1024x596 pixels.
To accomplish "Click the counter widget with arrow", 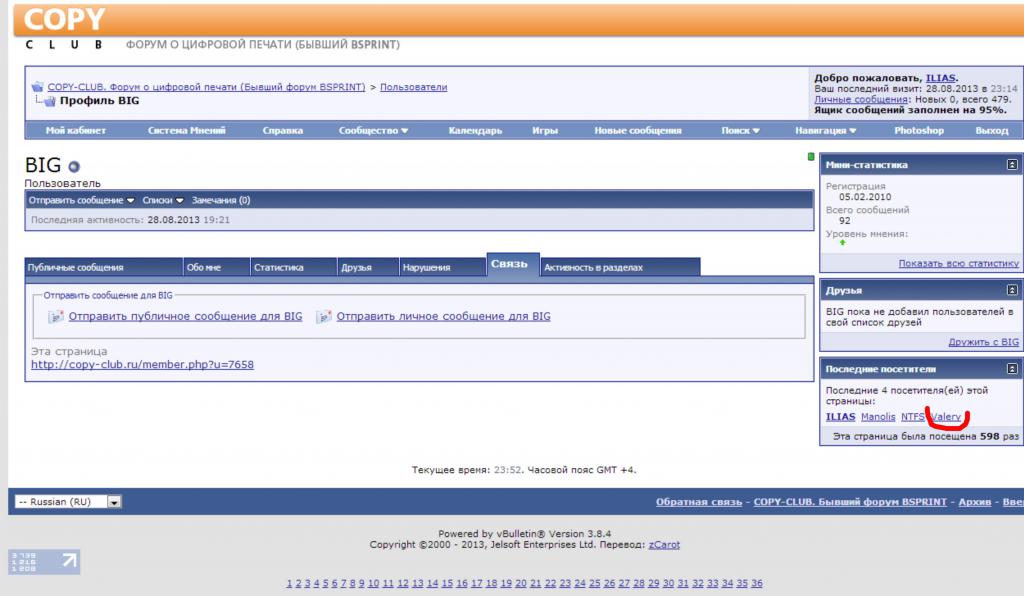I will [x=44, y=561].
